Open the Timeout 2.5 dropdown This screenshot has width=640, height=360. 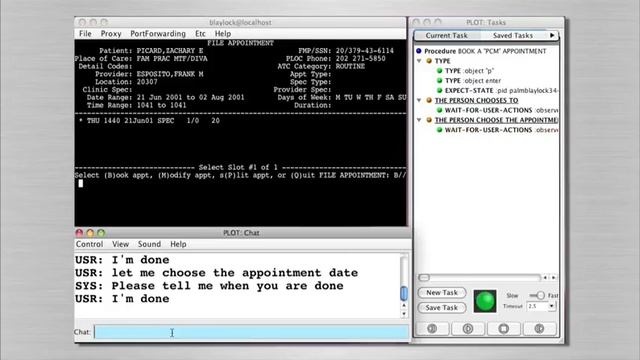tap(551, 306)
